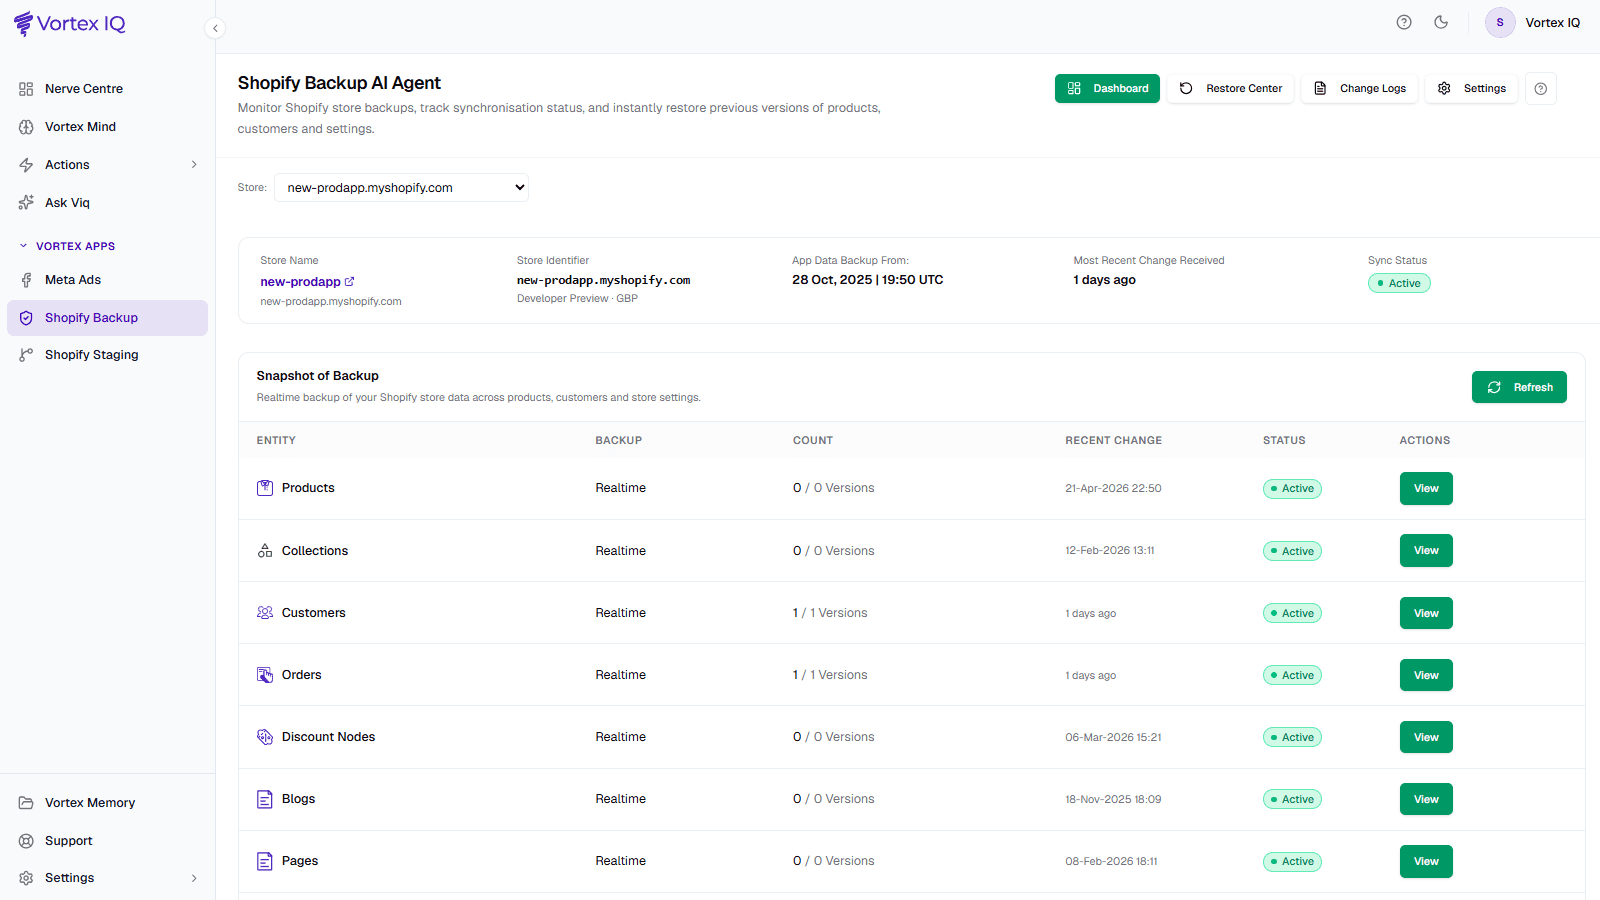Expand the sidebar Settings submenu

194,878
